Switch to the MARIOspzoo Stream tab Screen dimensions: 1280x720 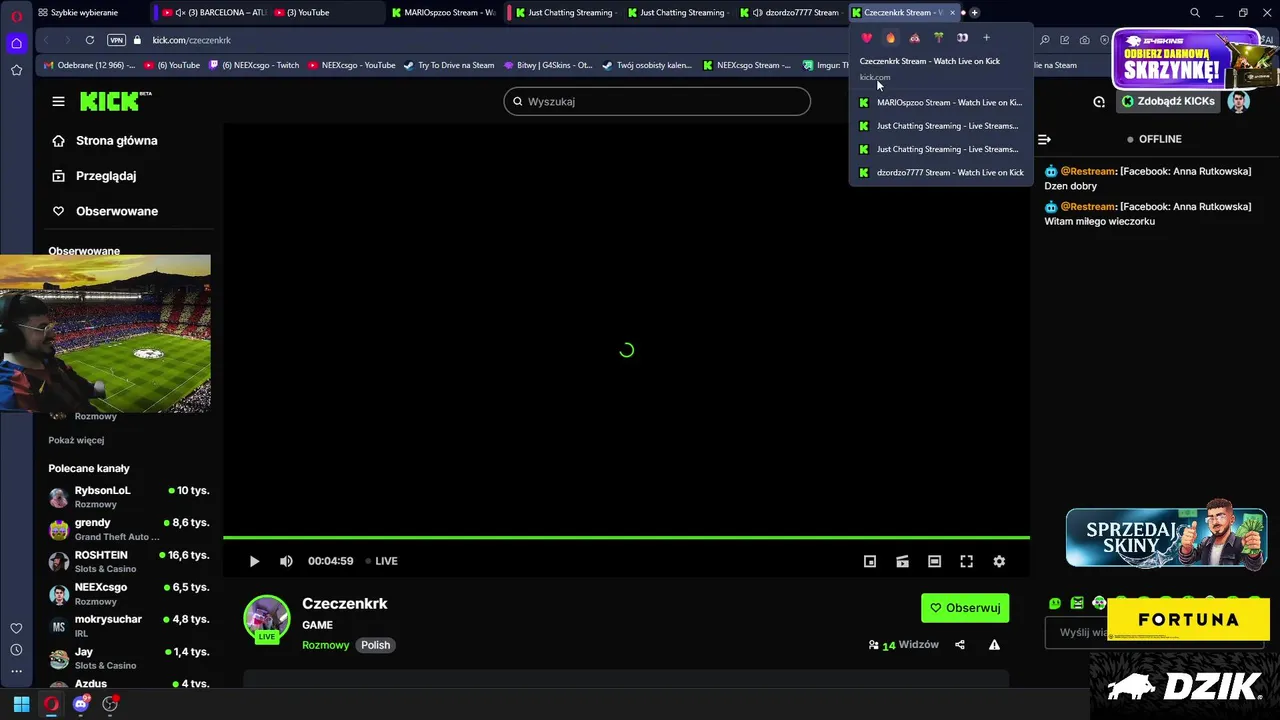(x=445, y=12)
